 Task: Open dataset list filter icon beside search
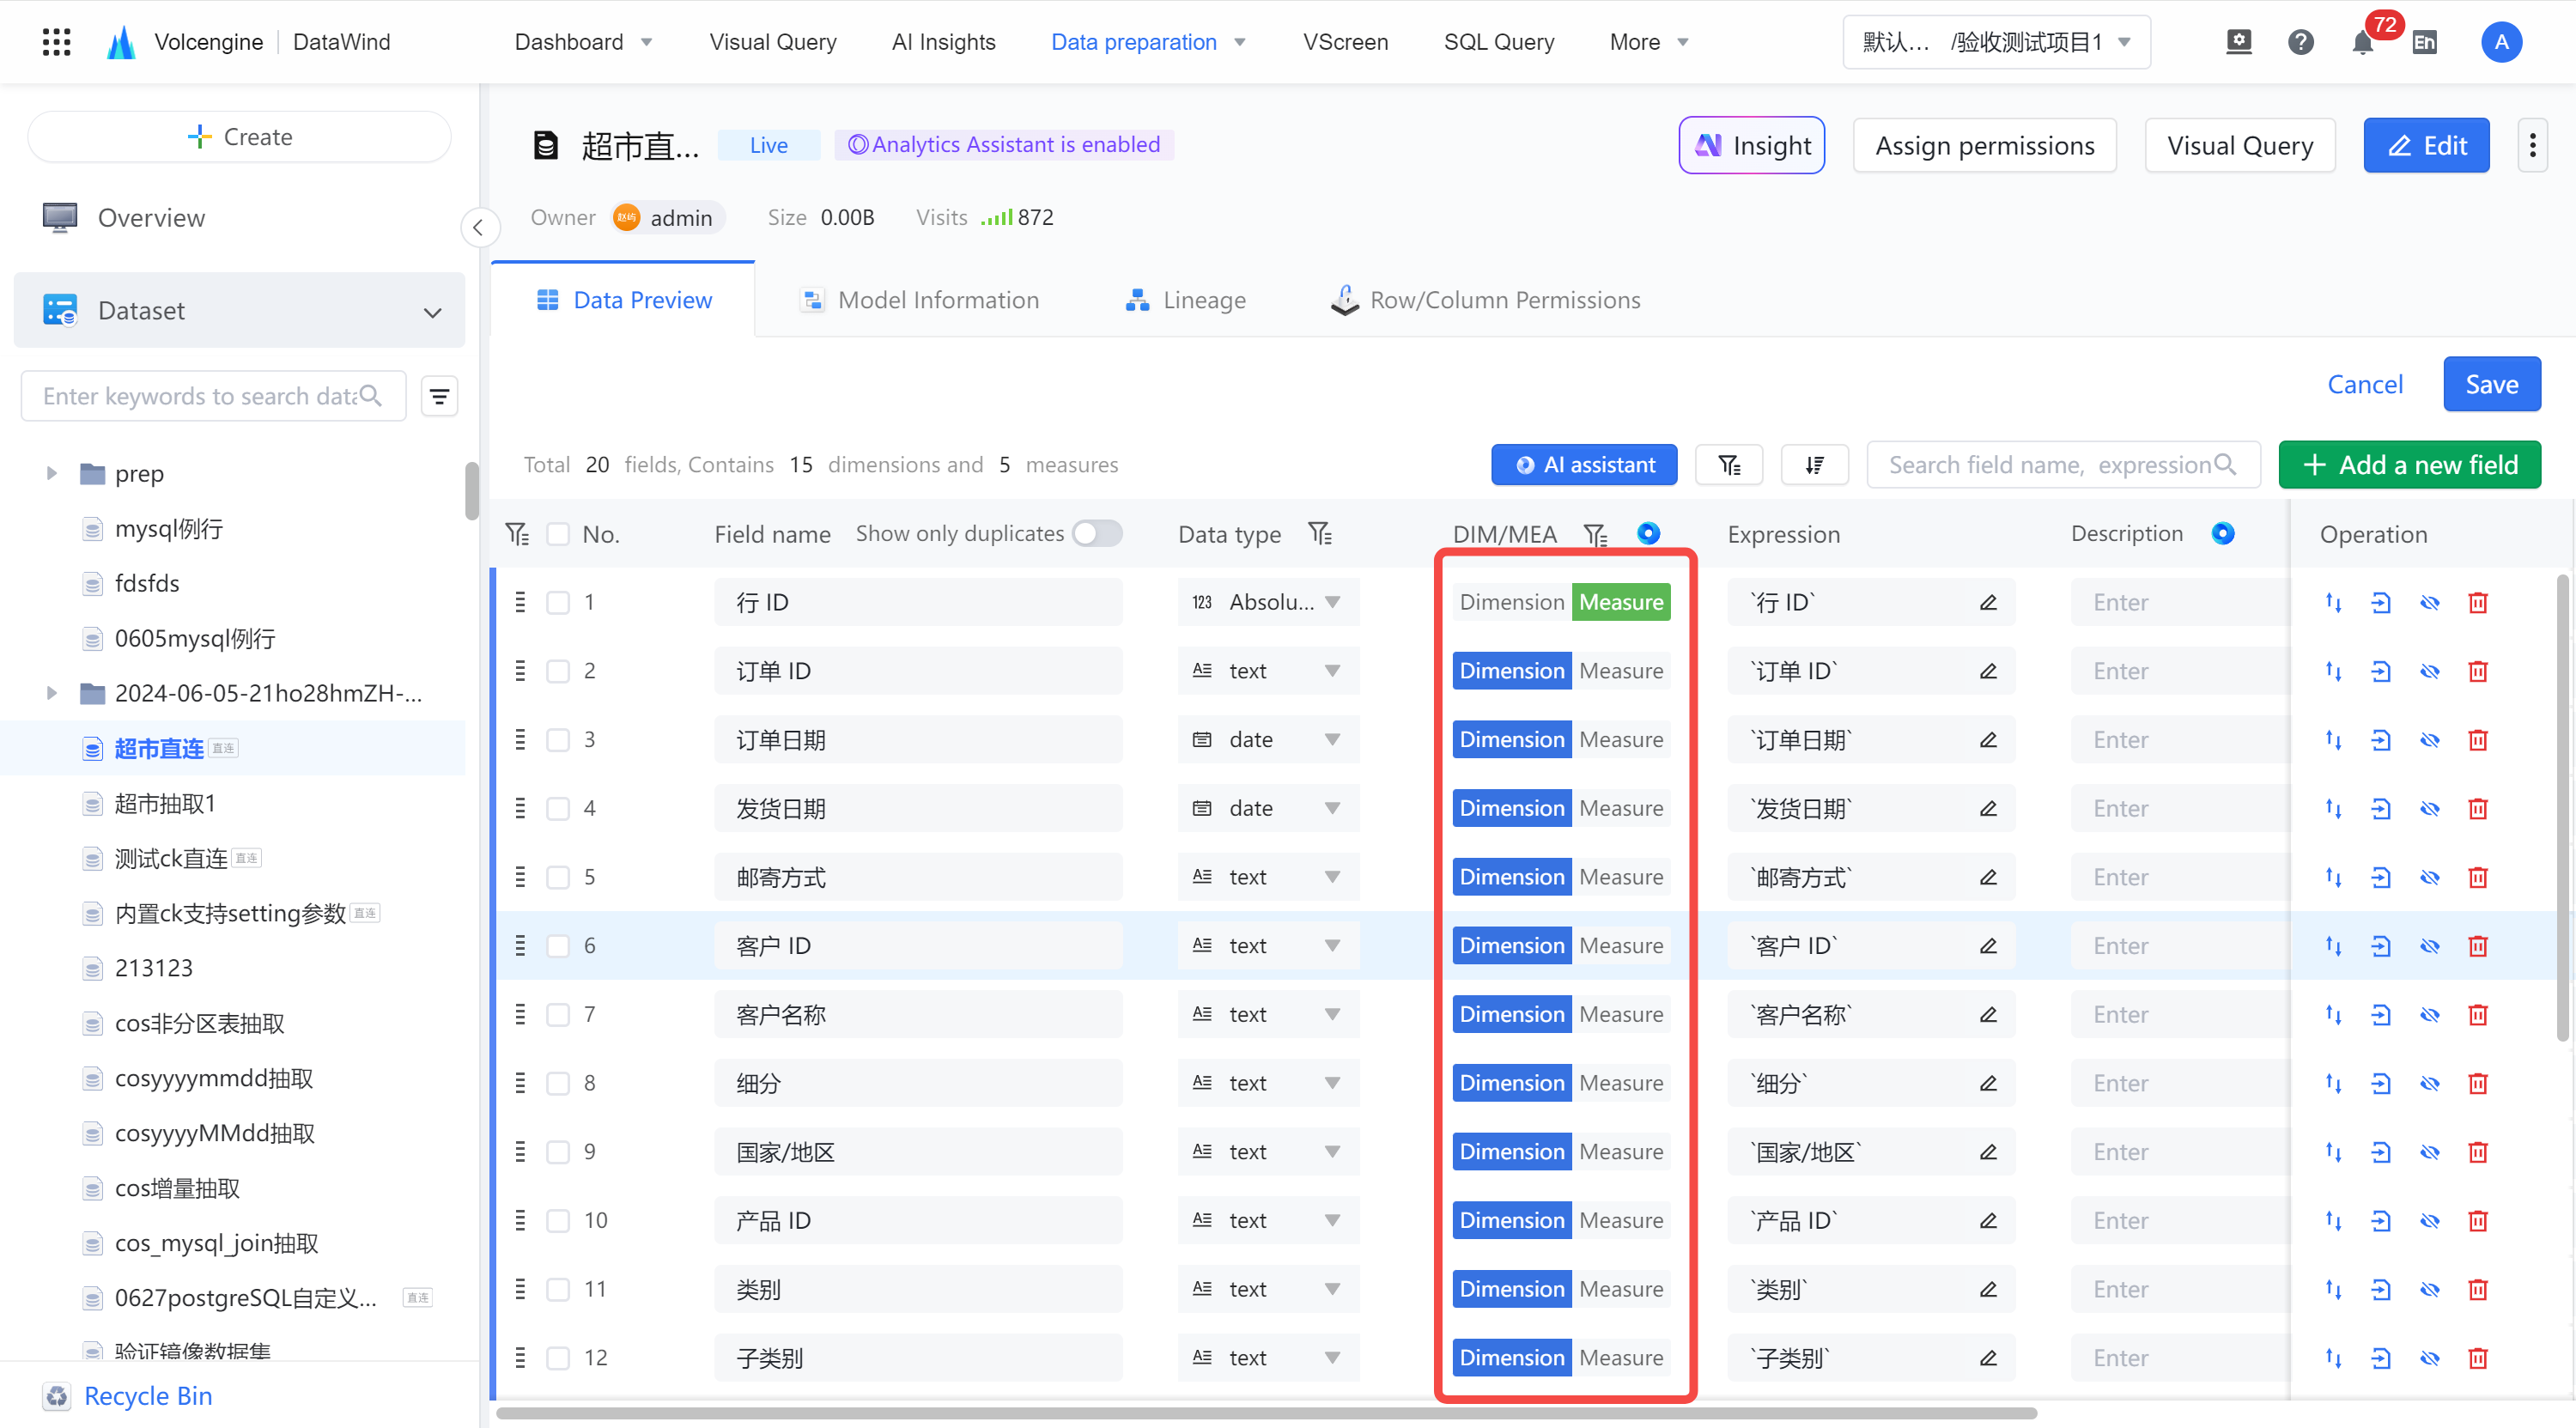point(439,397)
